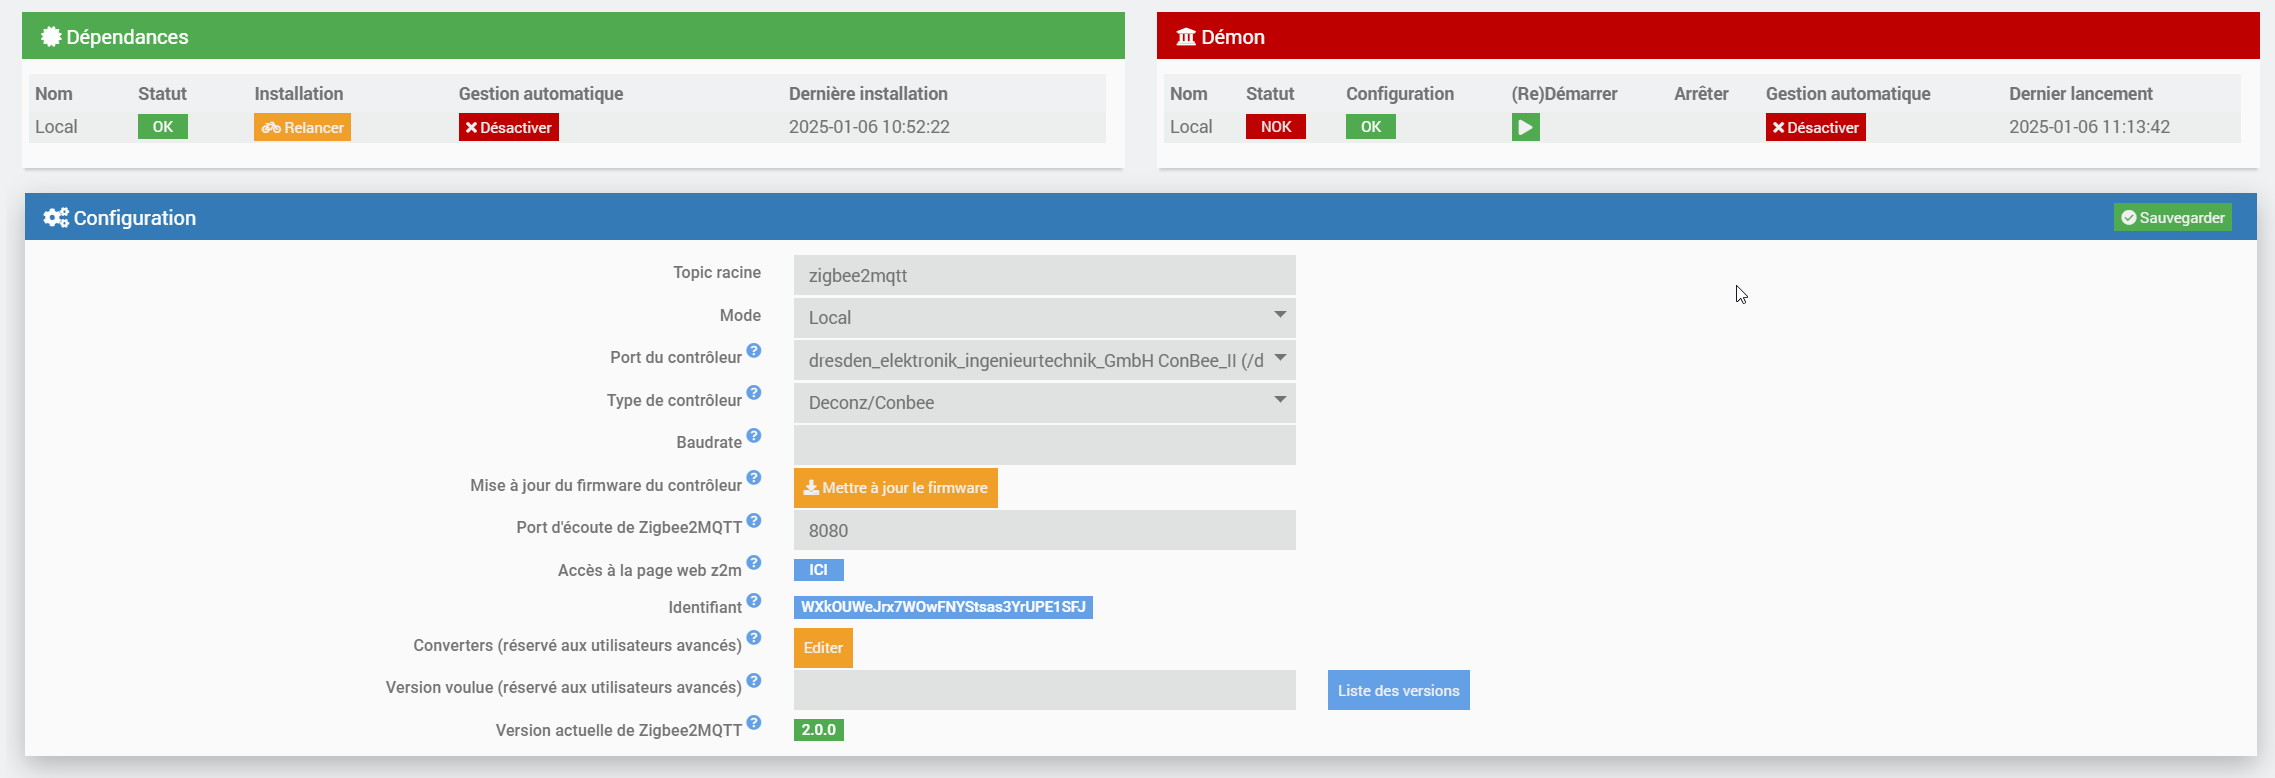
Task: Click help icon next to Port du contrôleur
Action: 754,351
